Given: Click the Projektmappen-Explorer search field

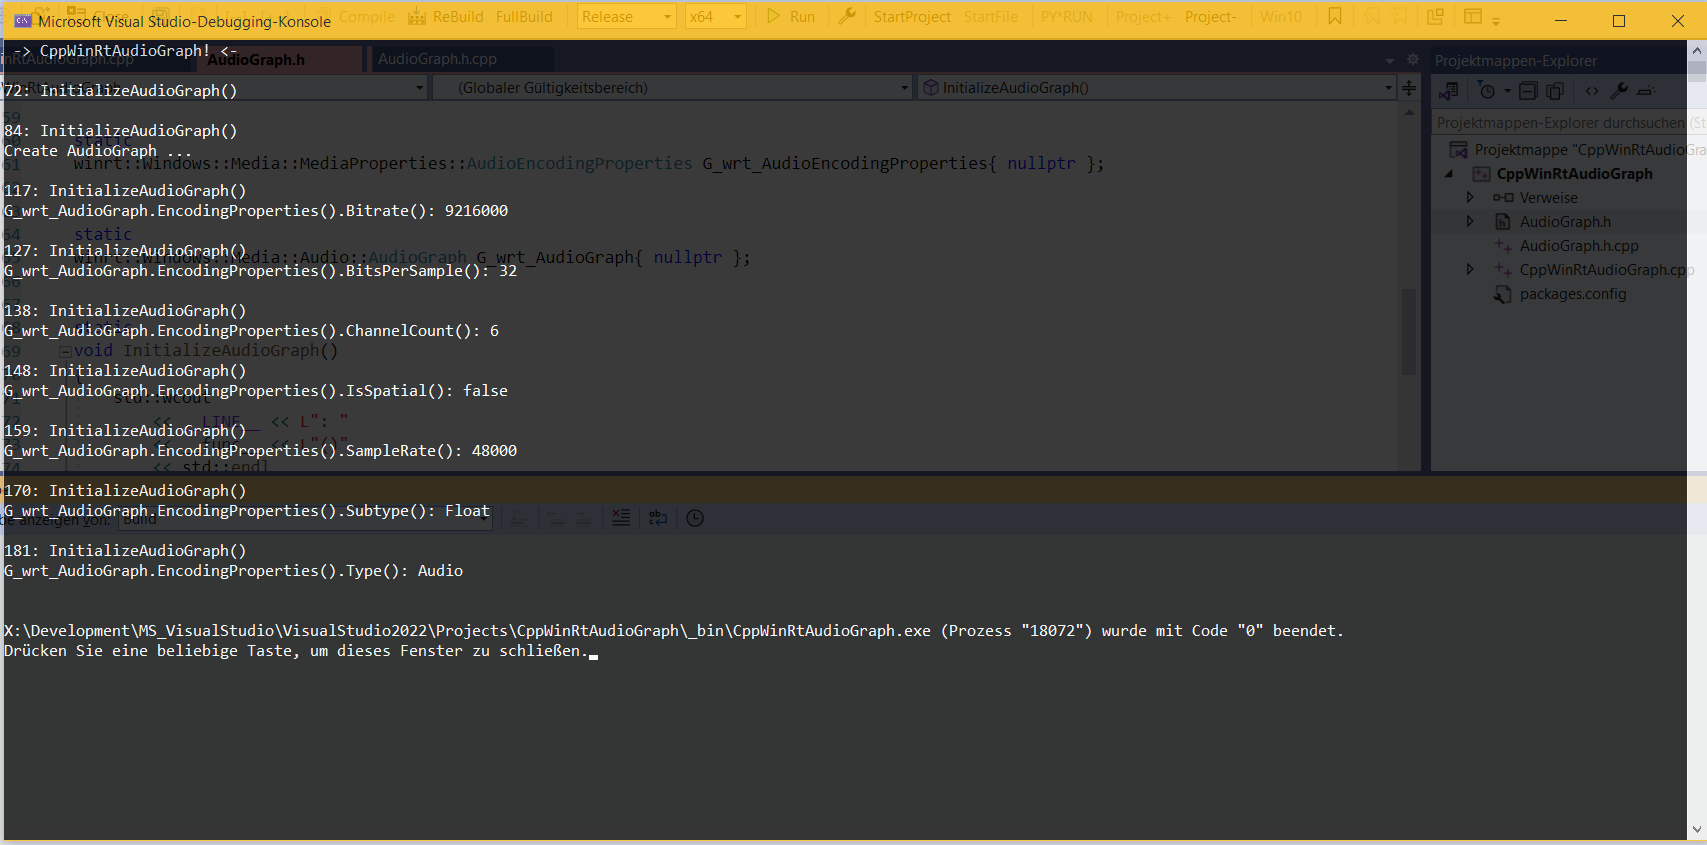Looking at the screenshot, I should 1569,123.
